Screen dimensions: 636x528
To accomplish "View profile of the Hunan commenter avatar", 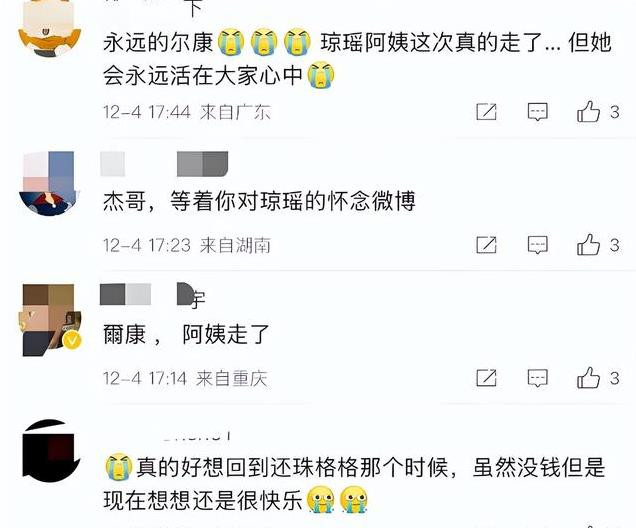I will (50, 183).
